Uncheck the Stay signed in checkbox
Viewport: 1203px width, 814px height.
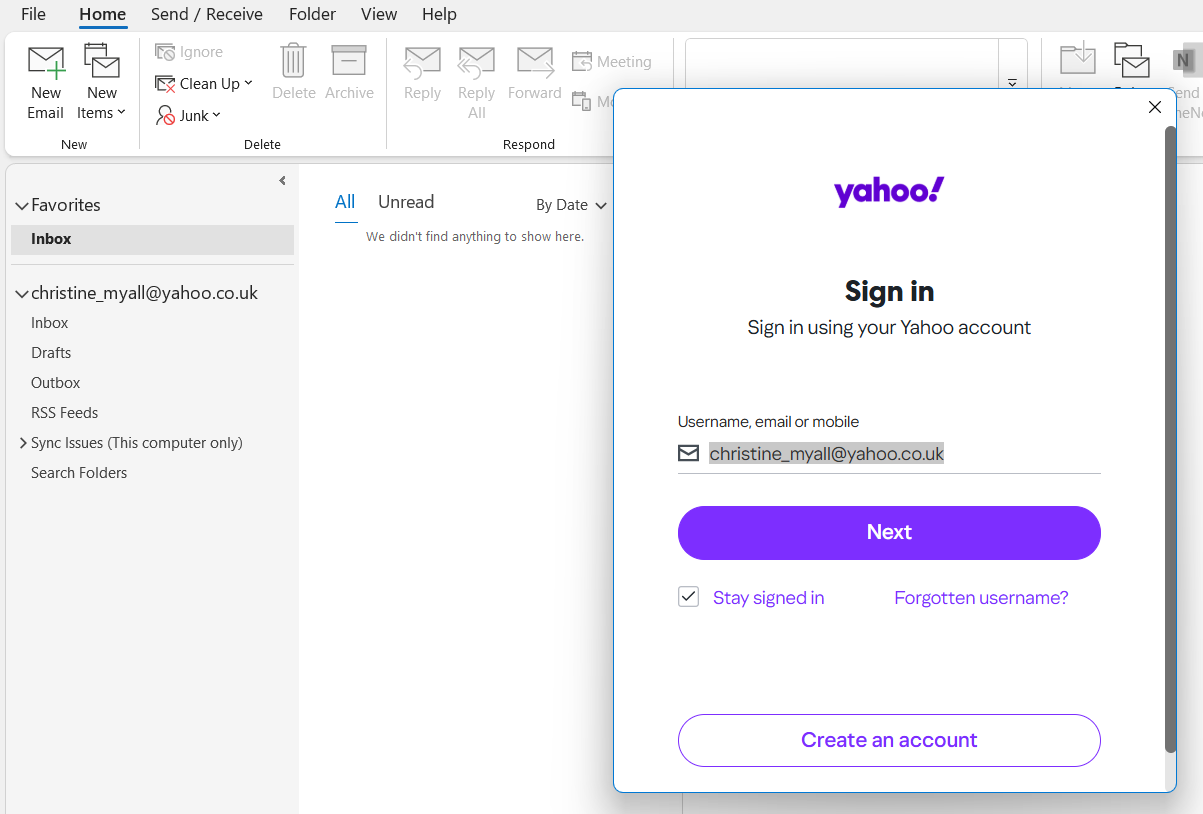click(x=688, y=596)
